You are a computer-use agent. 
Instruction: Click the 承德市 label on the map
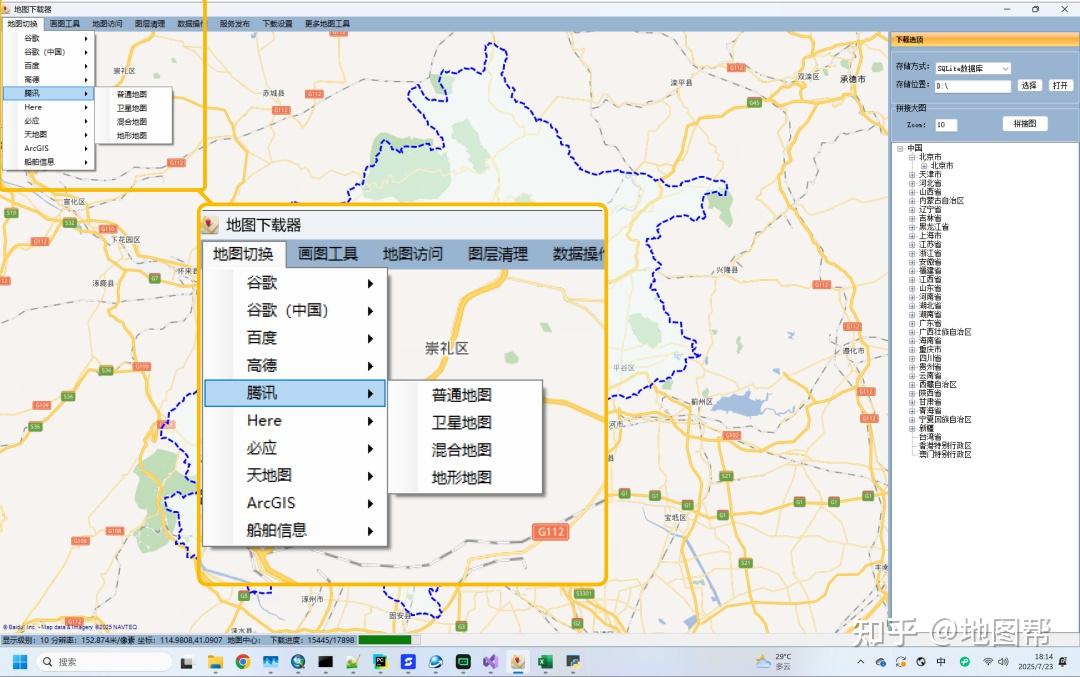pyautogui.click(x=853, y=79)
